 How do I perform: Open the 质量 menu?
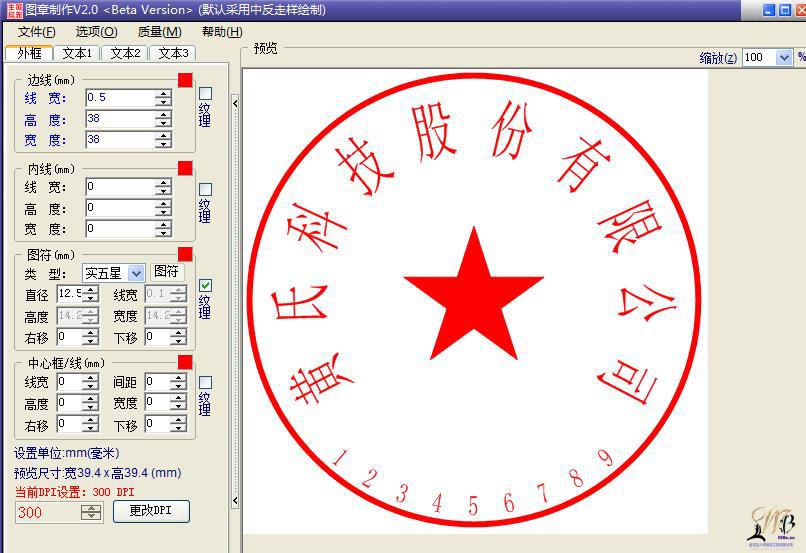coord(159,32)
